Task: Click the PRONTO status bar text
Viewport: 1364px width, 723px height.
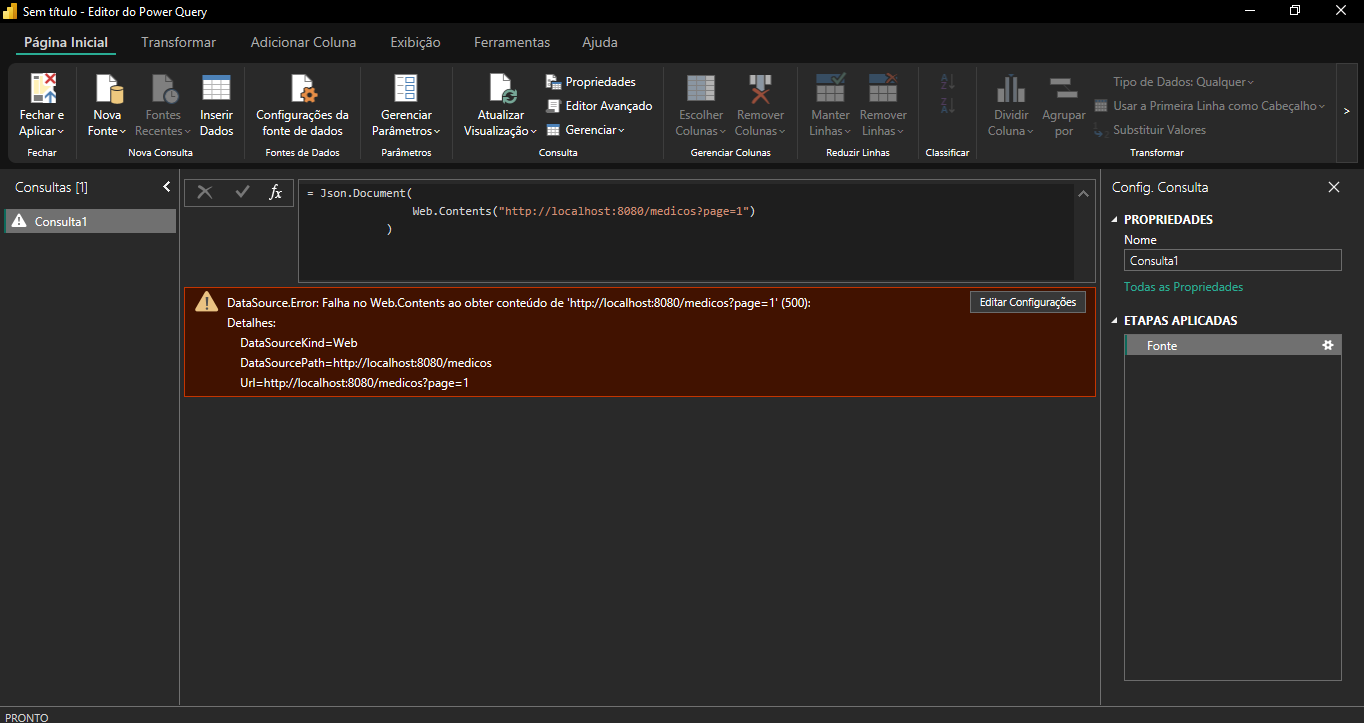Action: tap(27, 717)
